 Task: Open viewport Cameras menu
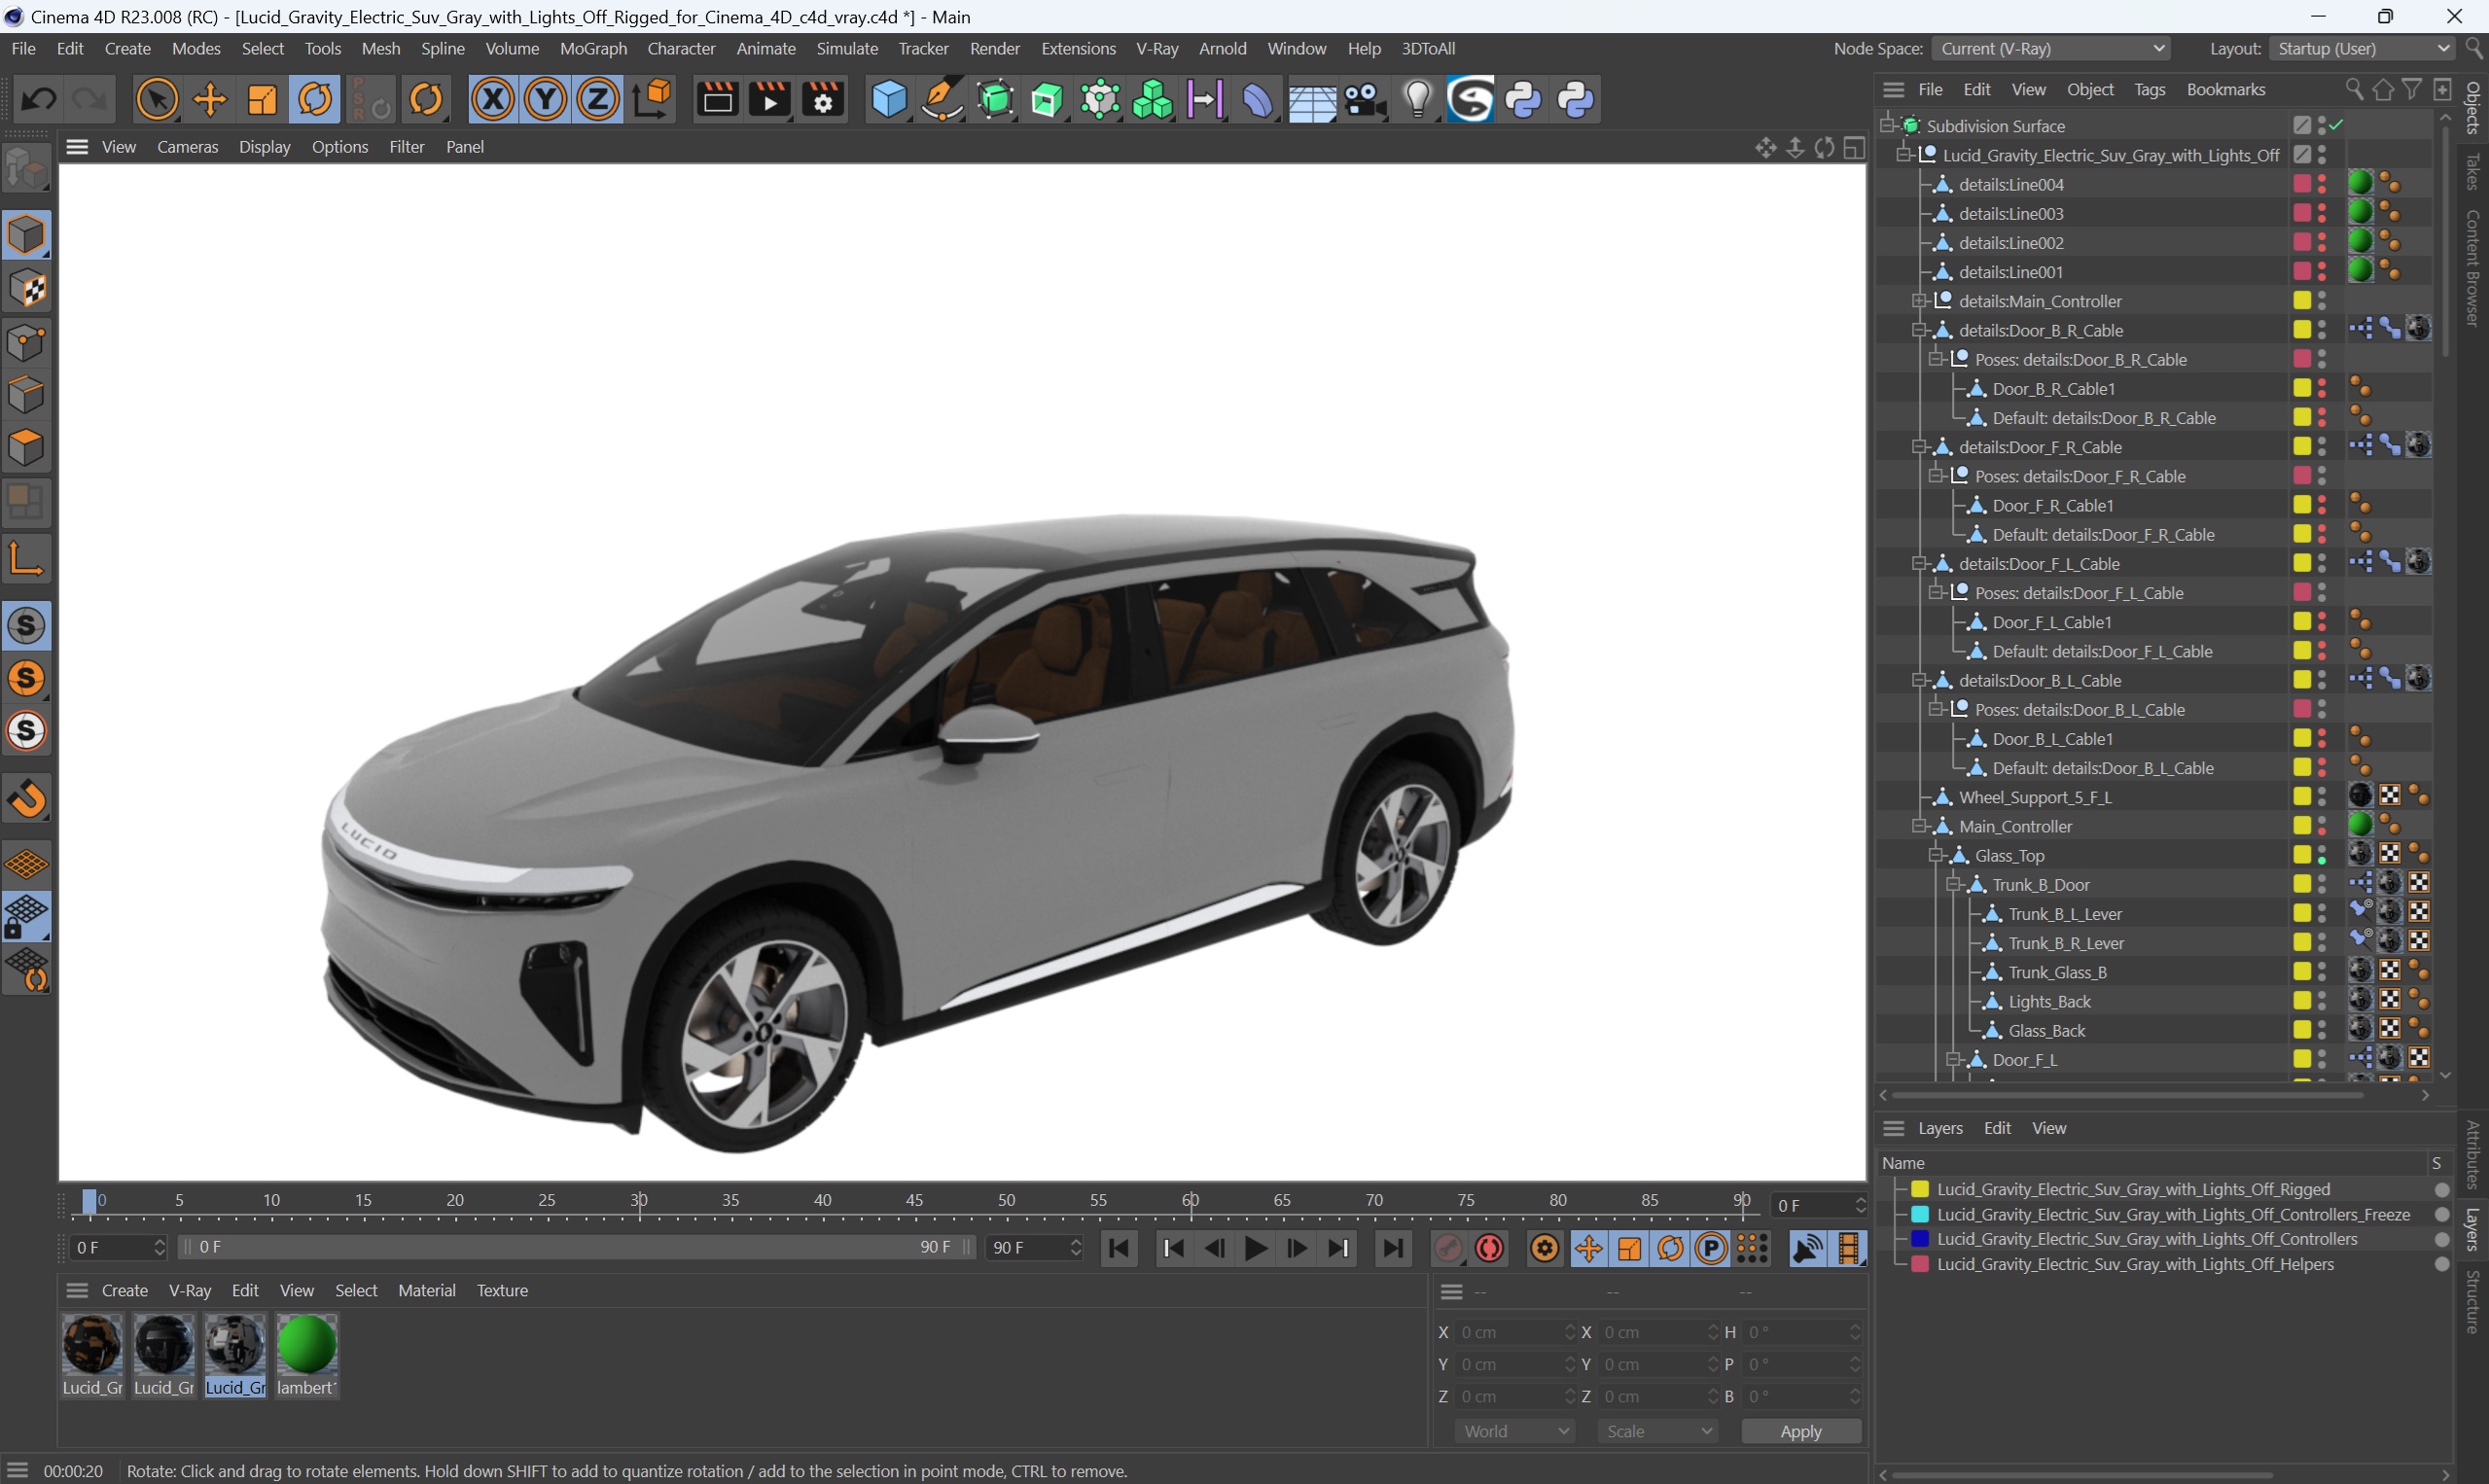click(x=187, y=146)
